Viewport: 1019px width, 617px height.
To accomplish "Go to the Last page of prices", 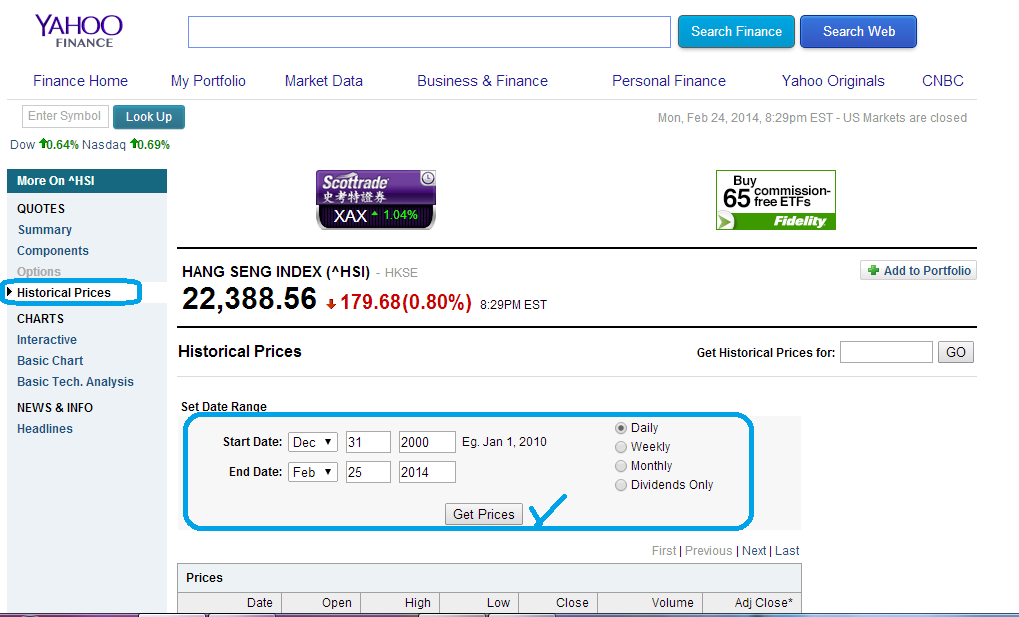I will pos(787,551).
